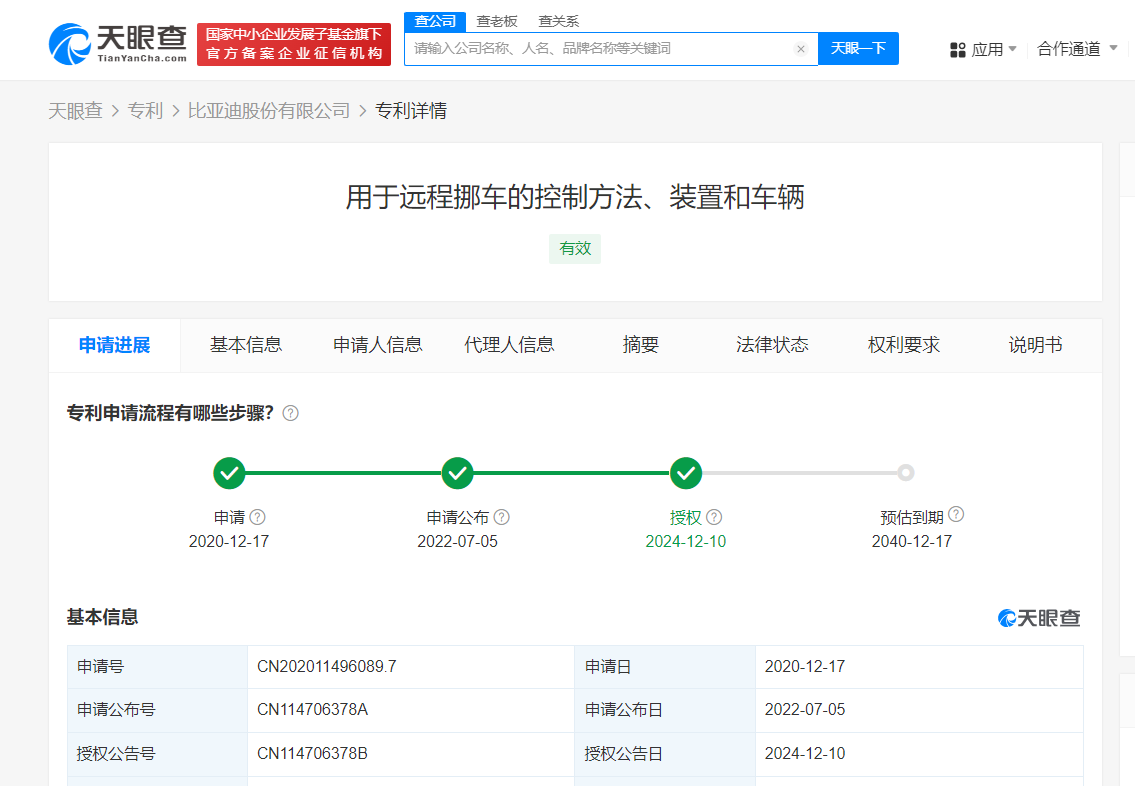
Task: Select the 查老板 menu item
Action: tap(498, 20)
